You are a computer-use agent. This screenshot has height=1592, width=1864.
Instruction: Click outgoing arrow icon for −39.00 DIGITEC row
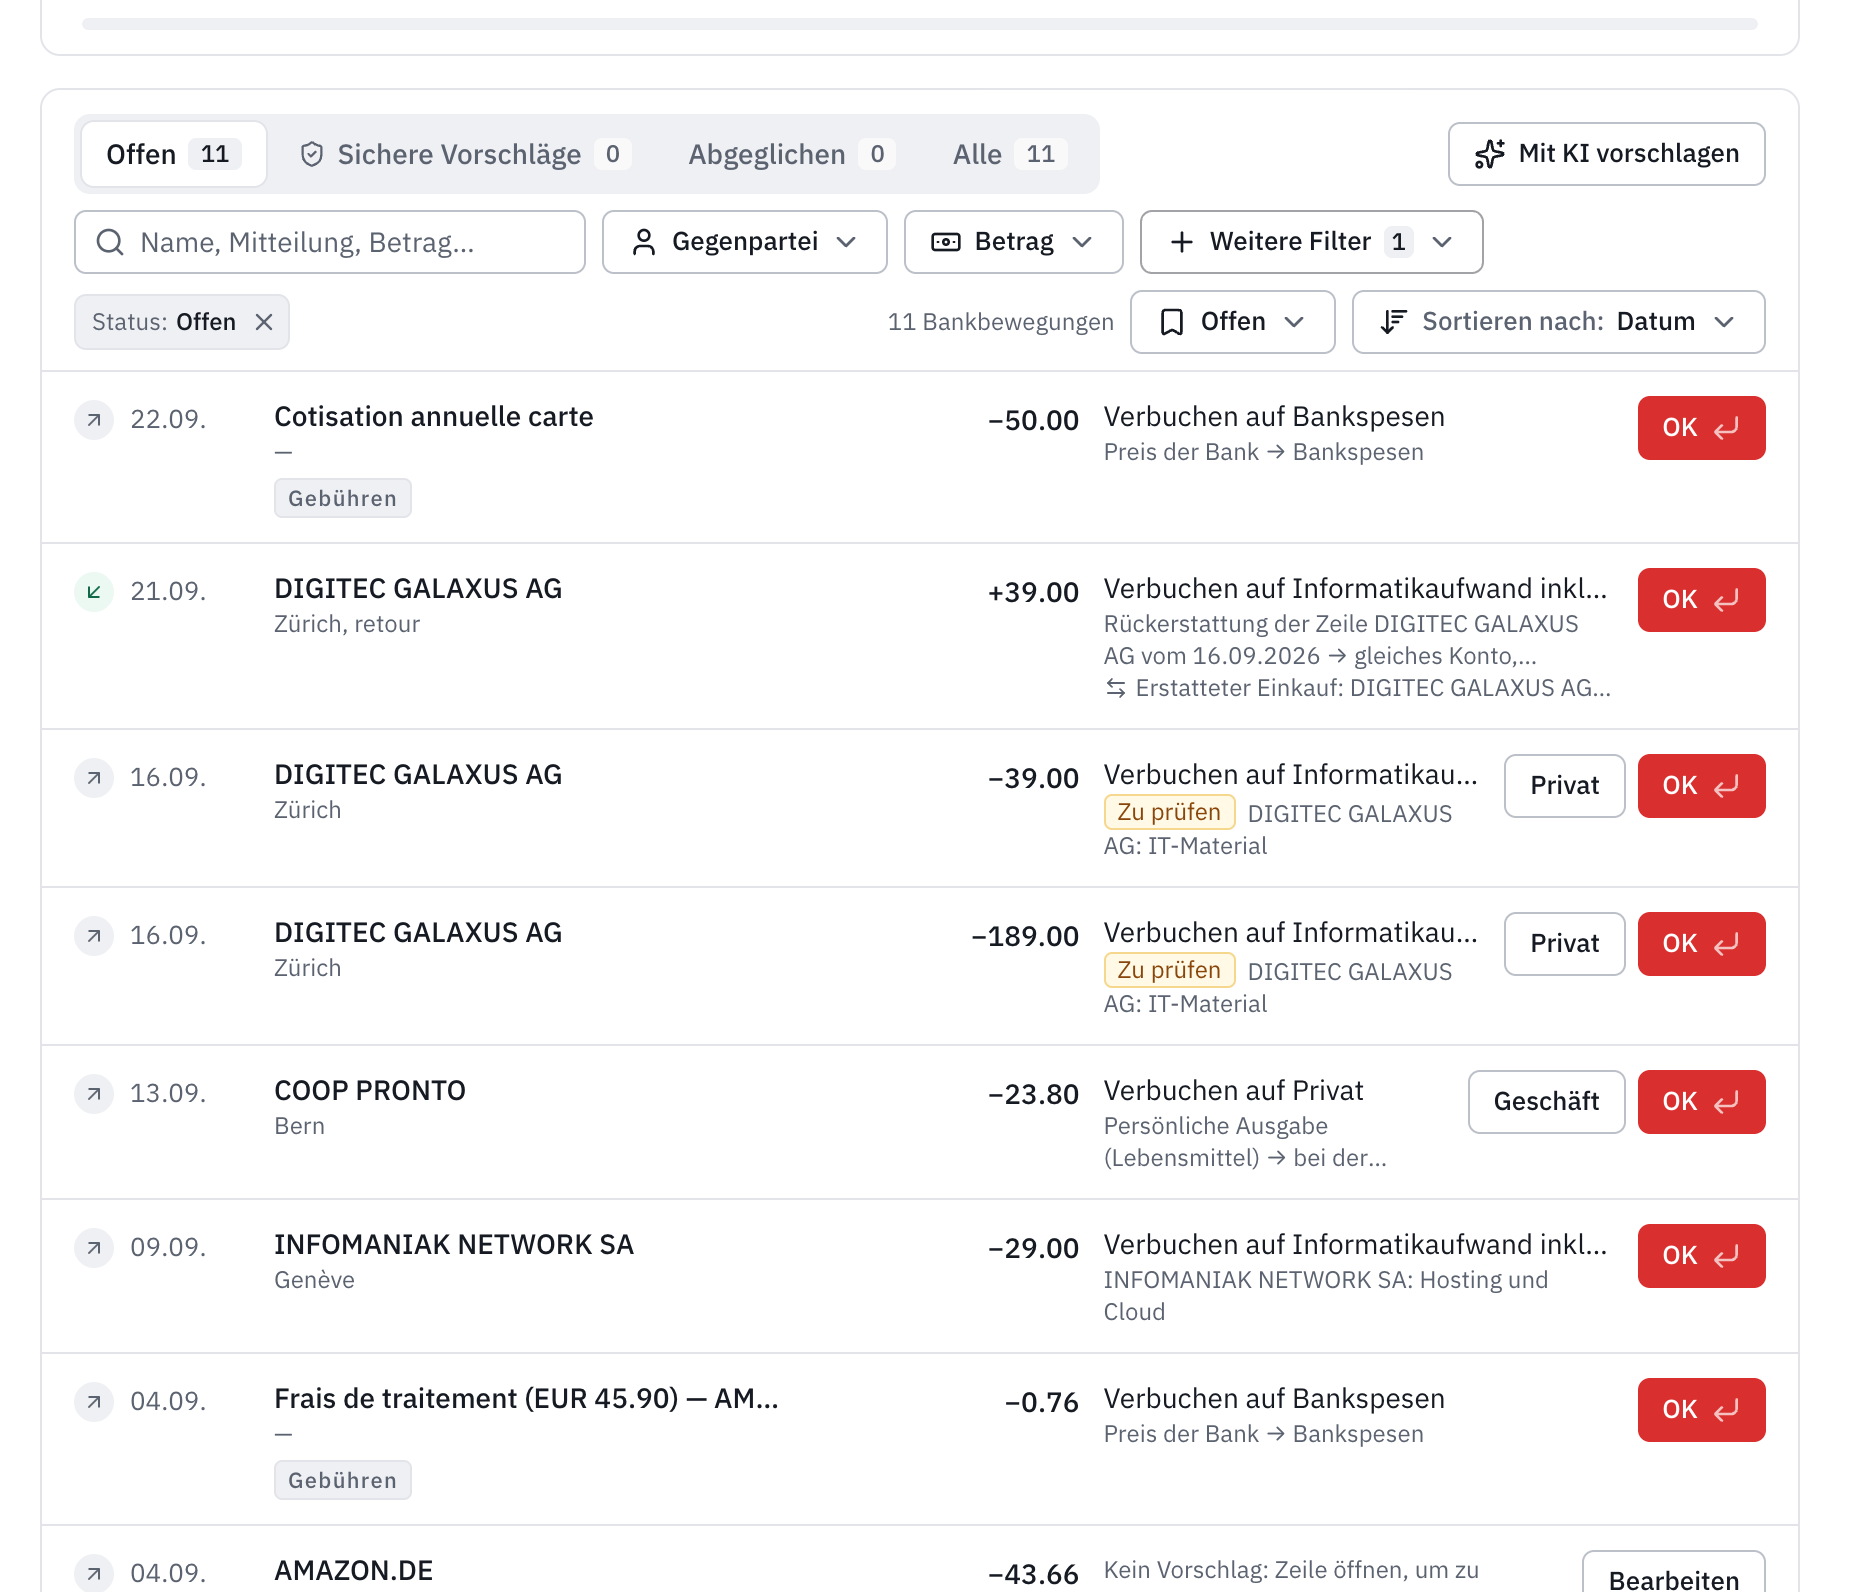pyautogui.click(x=94, y=778)
